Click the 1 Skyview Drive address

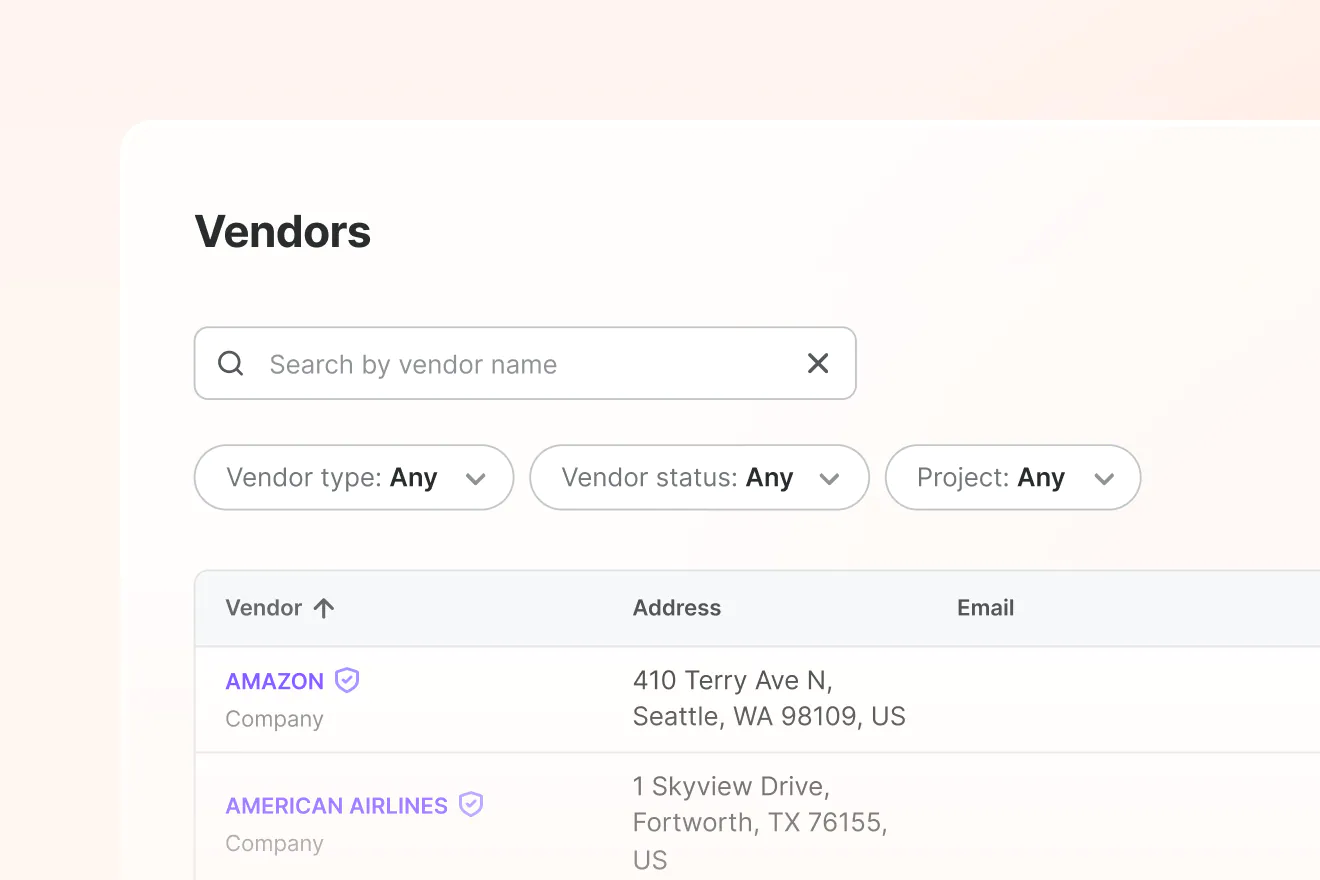click(x=760, y=822)
